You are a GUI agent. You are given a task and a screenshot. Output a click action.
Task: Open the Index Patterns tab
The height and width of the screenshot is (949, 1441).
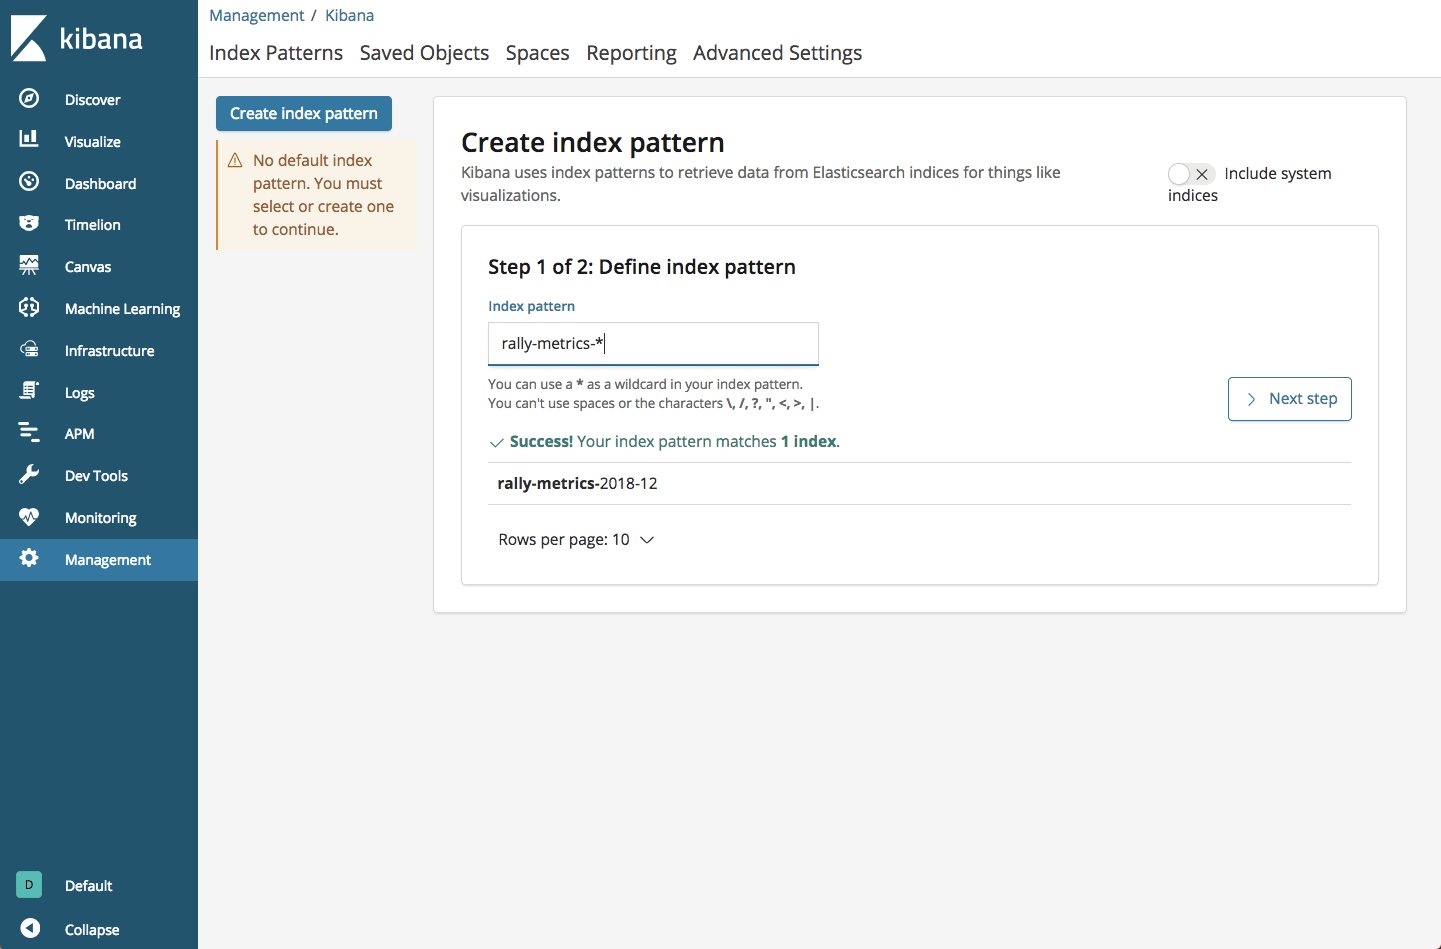pos(276,53)
